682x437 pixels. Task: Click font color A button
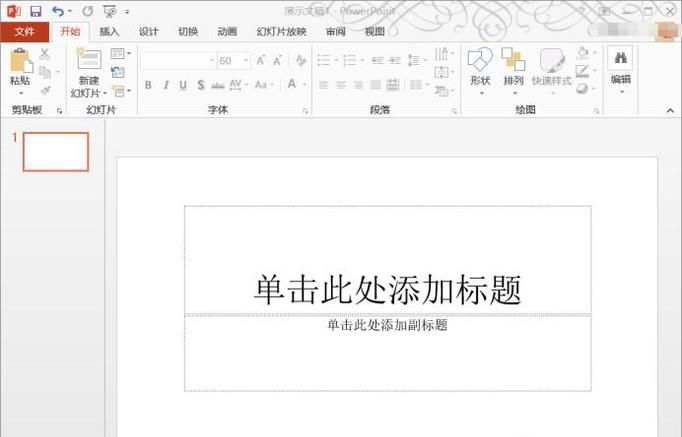292,84
